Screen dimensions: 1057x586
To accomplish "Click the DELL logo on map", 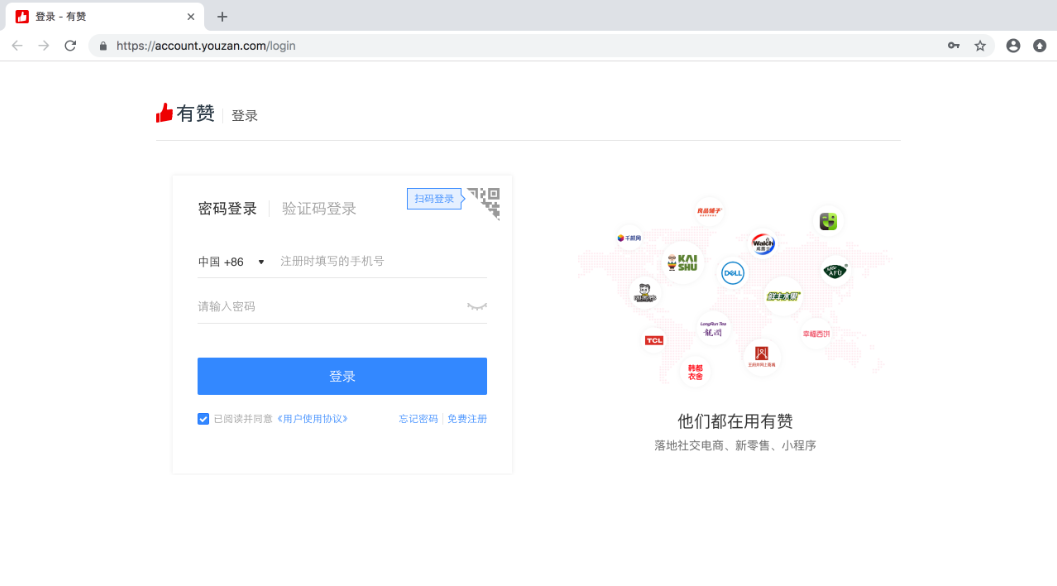I will point(732,273).
